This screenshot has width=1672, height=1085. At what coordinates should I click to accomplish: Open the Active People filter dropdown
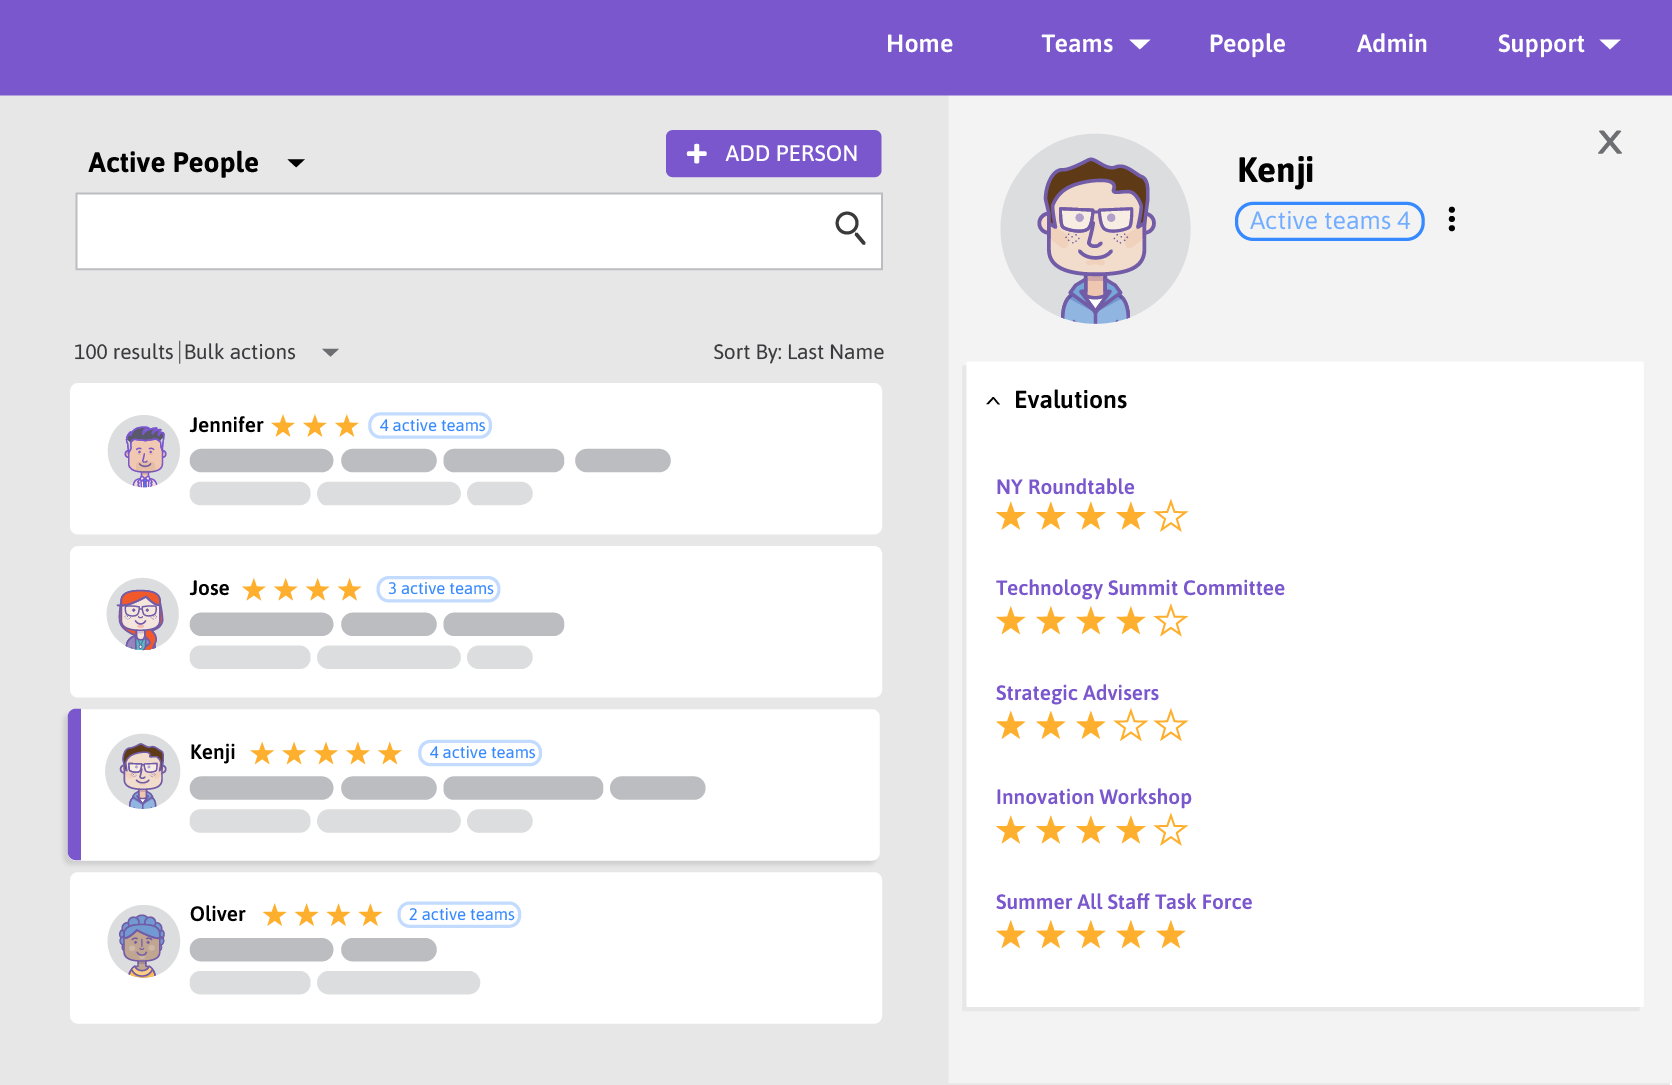[296, 162]
